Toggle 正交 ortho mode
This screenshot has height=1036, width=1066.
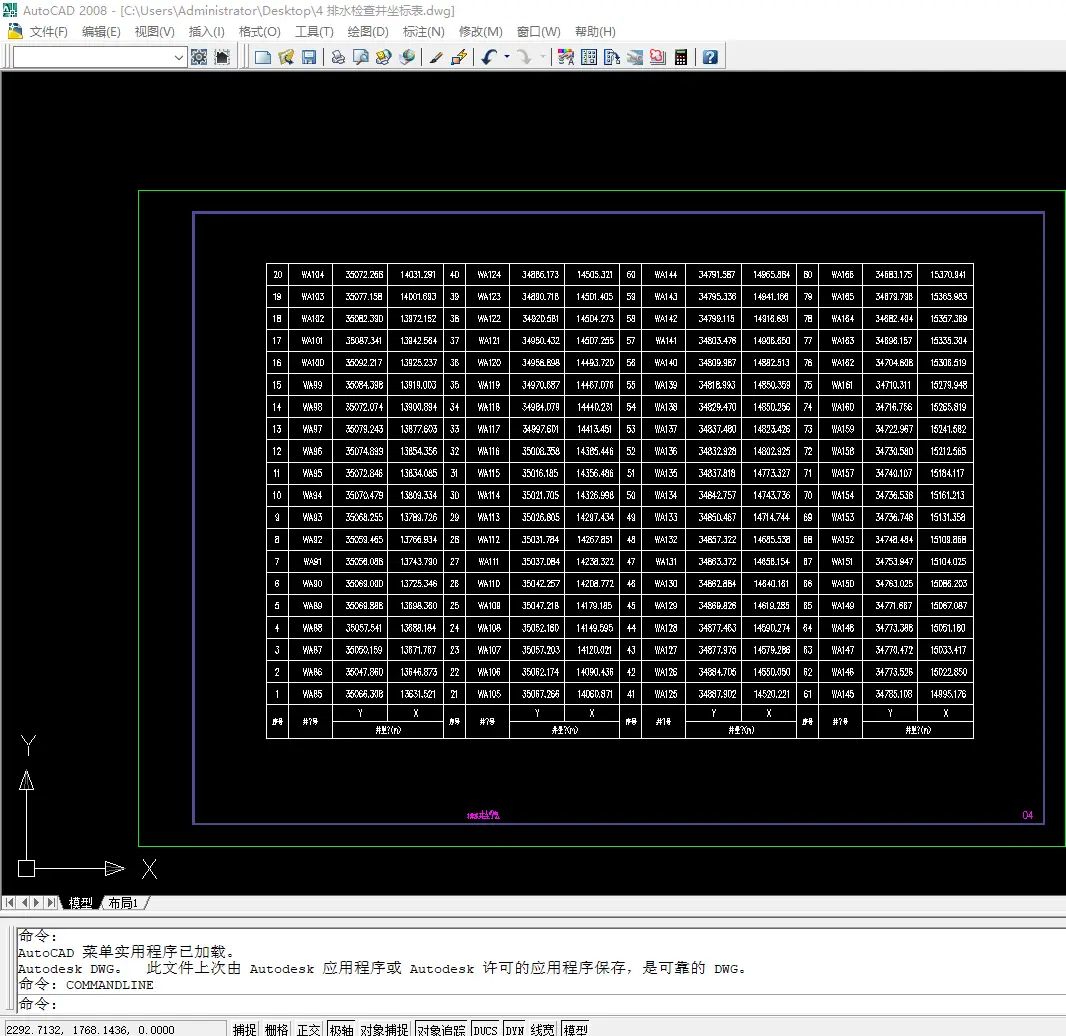coord(309,1029)
